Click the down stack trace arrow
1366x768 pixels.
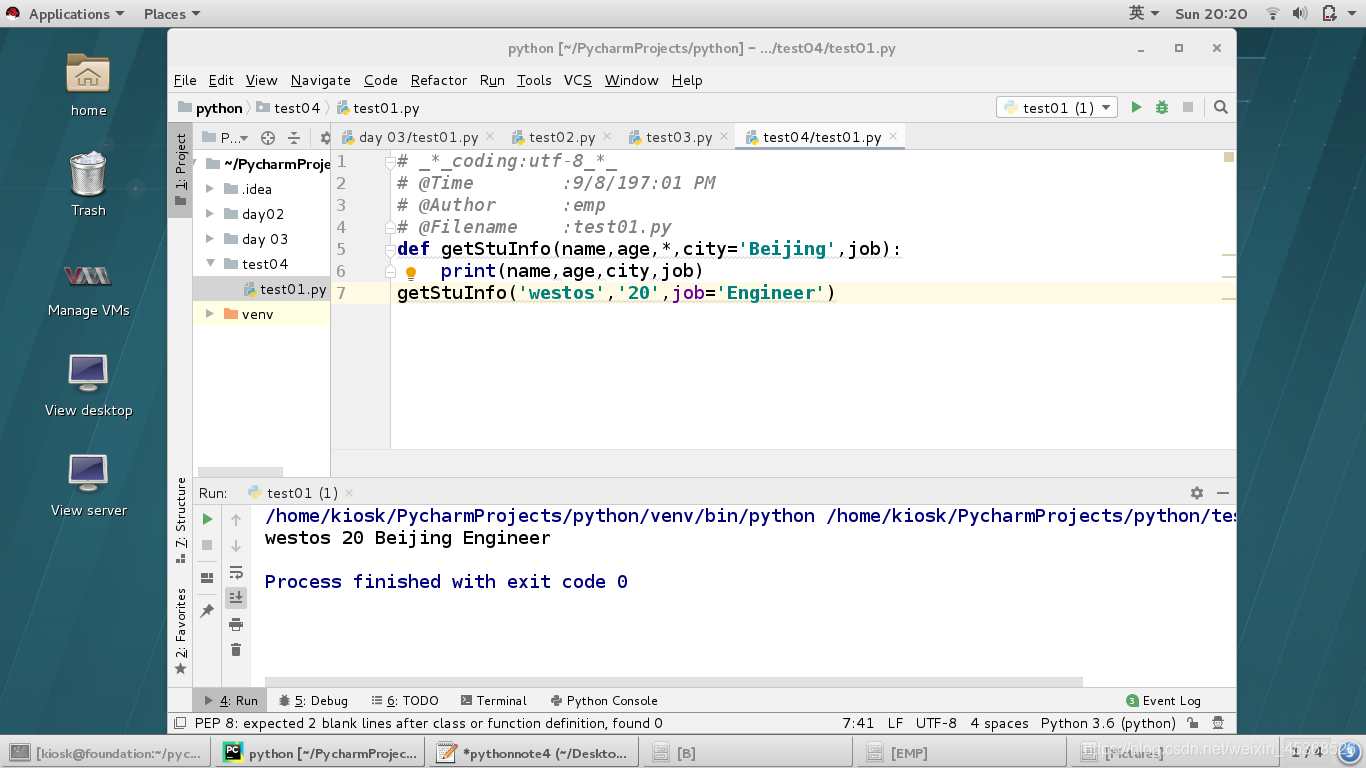tap(236, 545)
